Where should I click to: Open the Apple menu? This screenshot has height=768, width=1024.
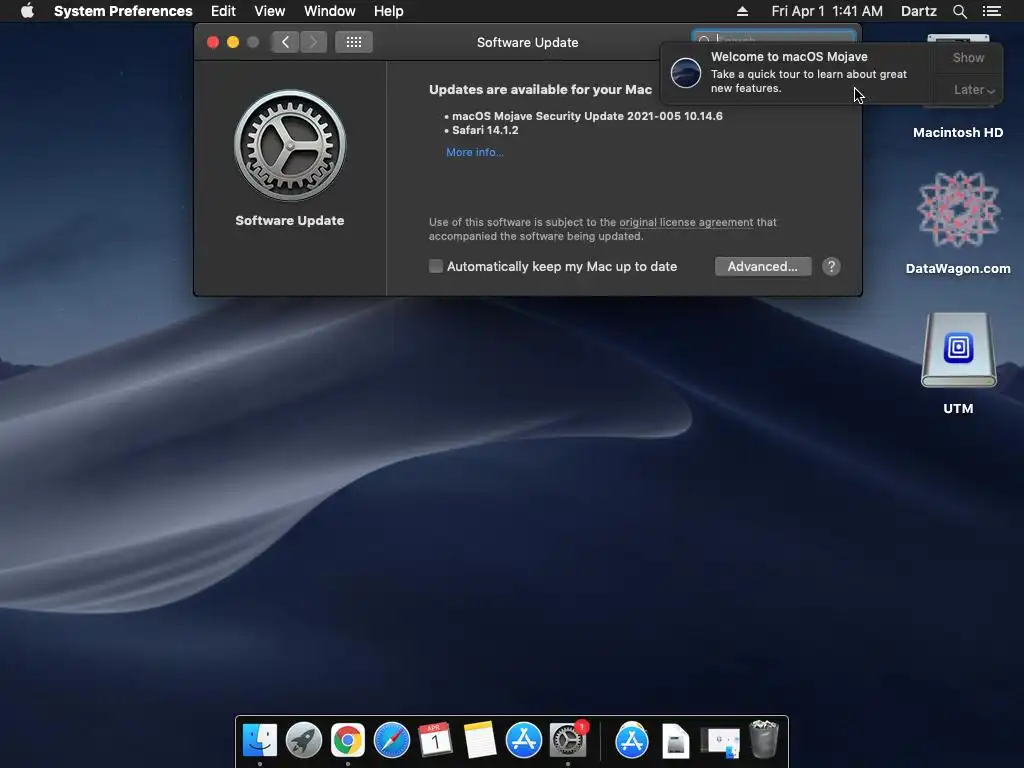[27, 11]
